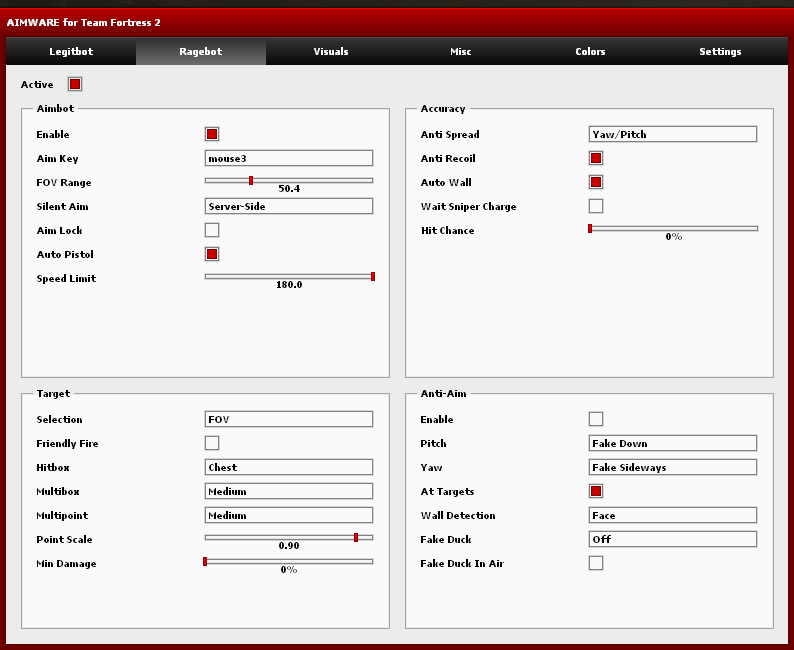Viewport: 794px width, 650px height.
Task: Click the Silent Aim label
Action: (x=62, y=207)
